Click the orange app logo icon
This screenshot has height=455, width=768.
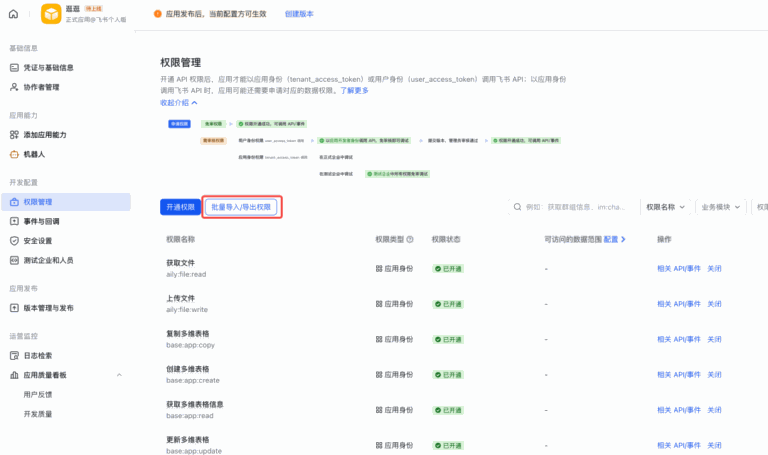tap(51, 14)
